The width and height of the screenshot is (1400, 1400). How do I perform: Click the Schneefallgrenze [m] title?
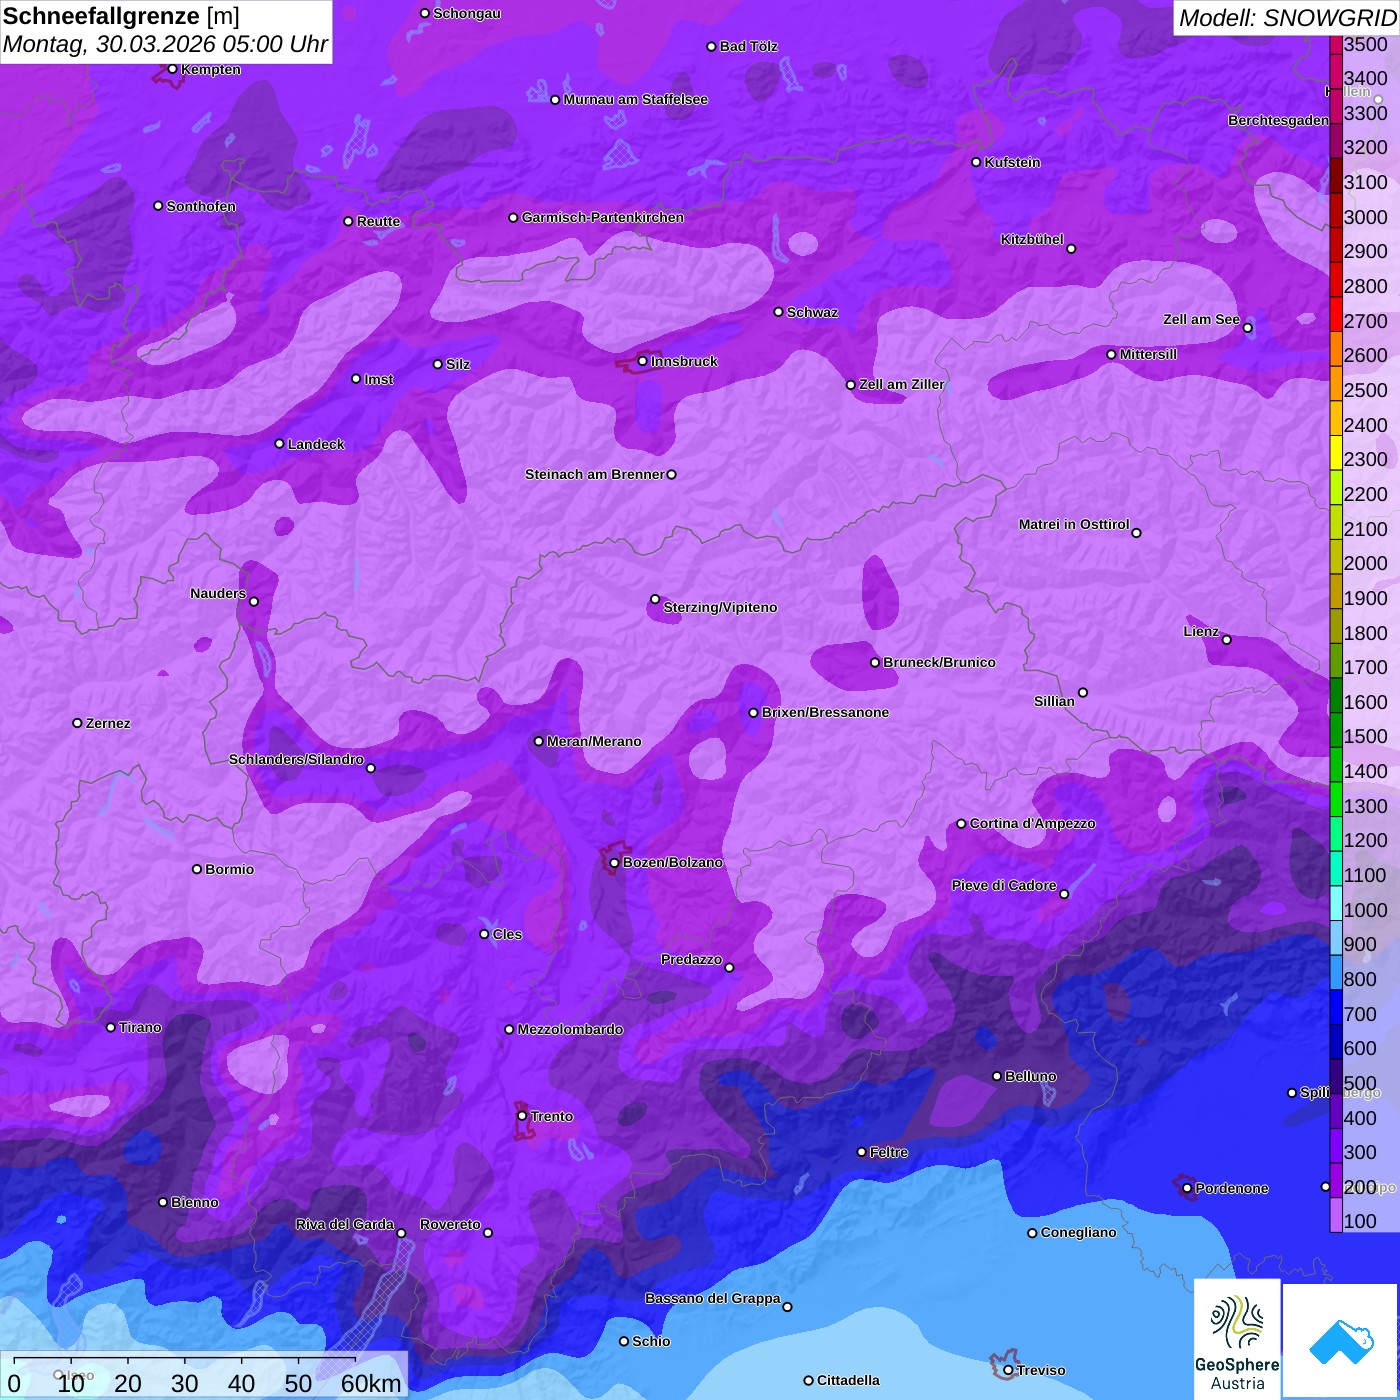tap(121, 16)
